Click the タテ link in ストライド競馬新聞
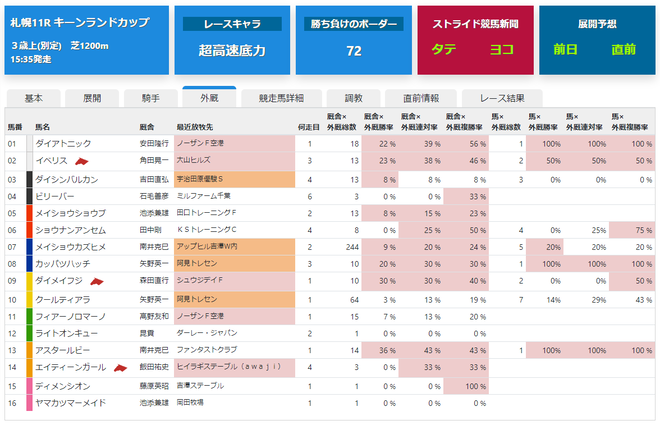Screen dimensions: 660x425 click(444, 50)
